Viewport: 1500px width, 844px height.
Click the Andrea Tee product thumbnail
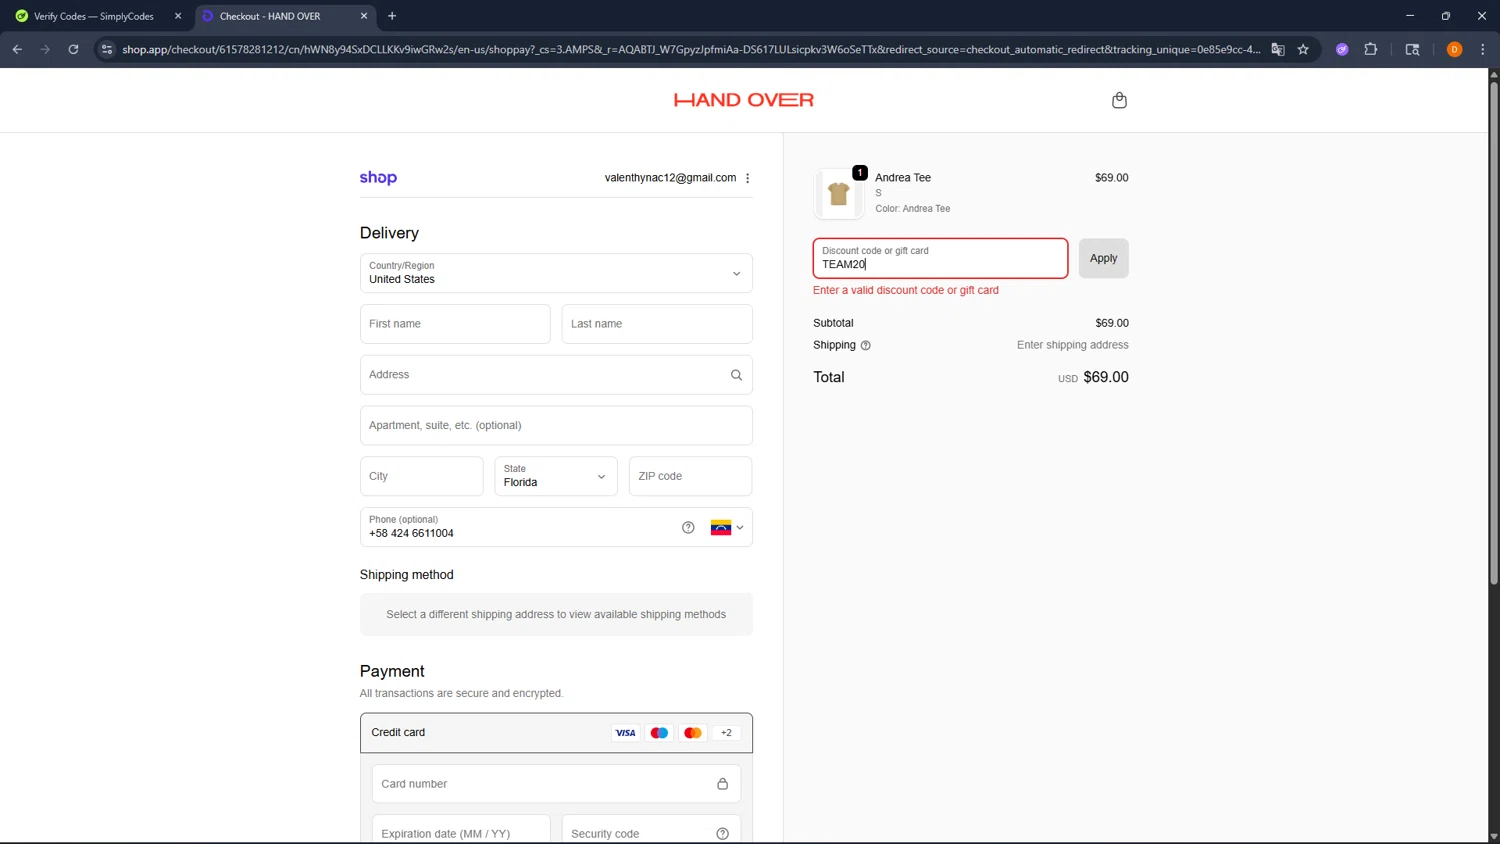[839, 193]
